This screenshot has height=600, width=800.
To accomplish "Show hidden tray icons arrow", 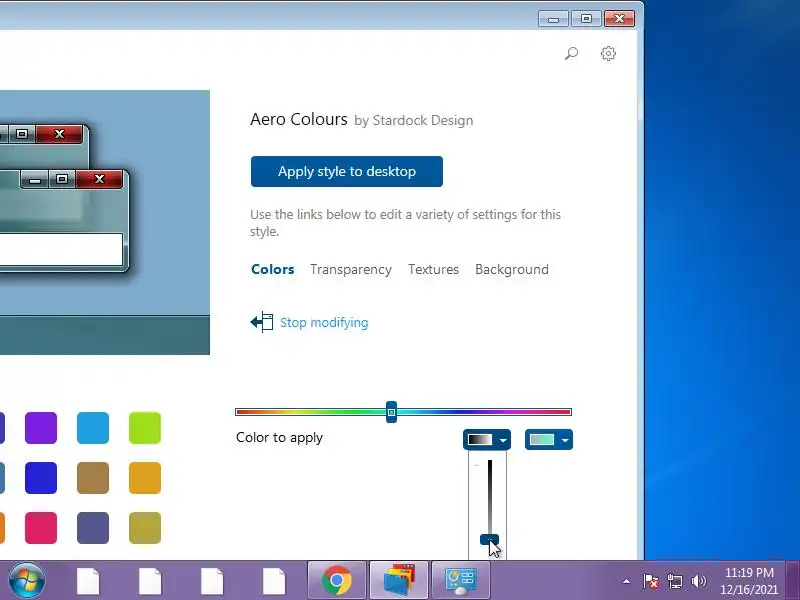I will 626,581.
